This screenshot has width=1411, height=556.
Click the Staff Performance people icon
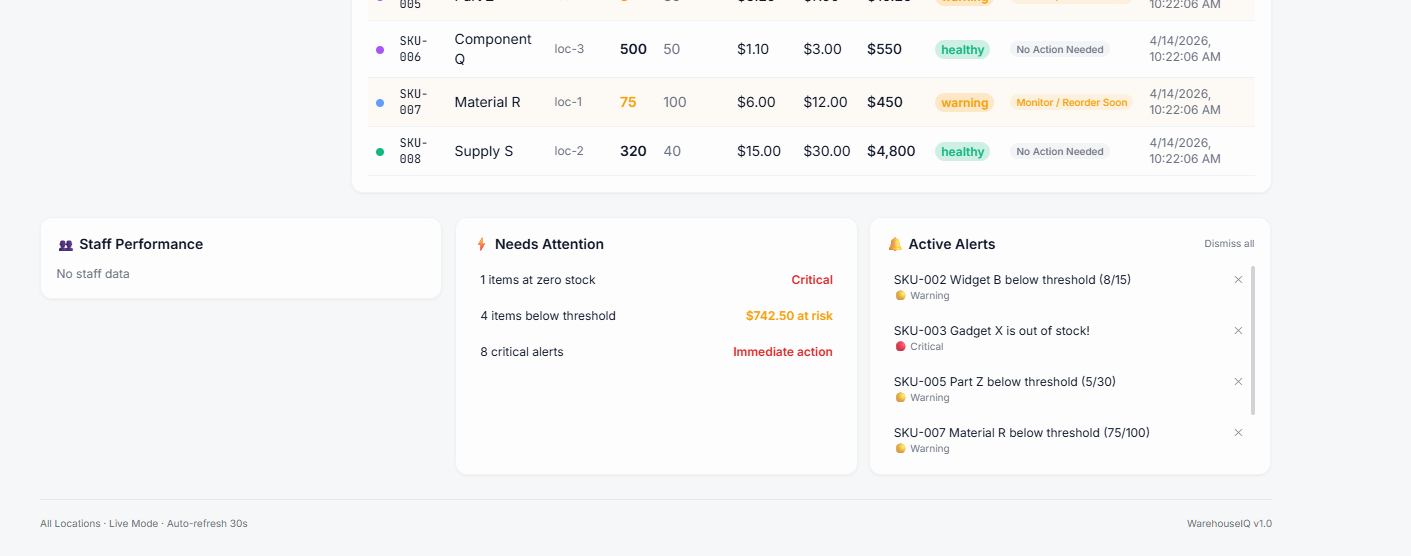coord(66,245)
